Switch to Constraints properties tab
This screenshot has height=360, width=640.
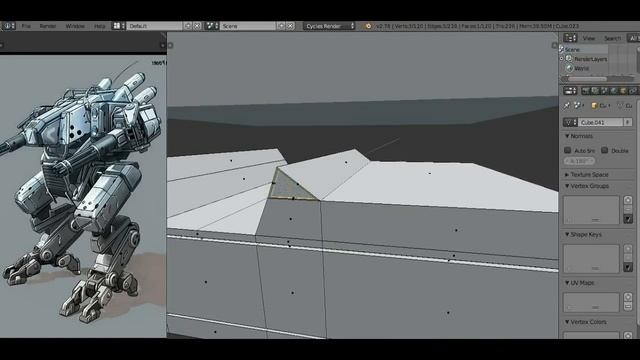tap(633, 91)
